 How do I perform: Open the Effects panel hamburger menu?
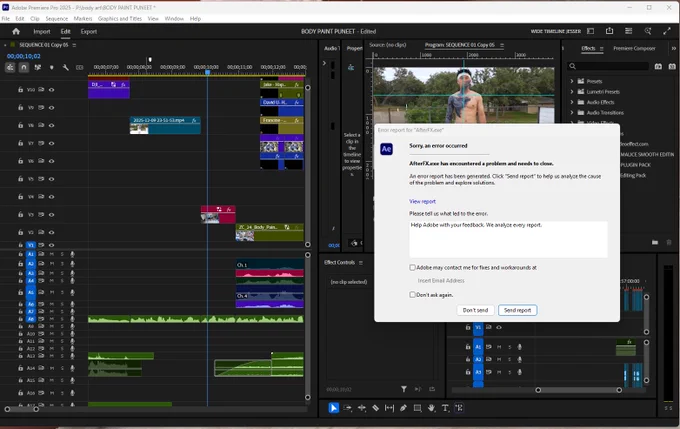[x=602, y=49]
